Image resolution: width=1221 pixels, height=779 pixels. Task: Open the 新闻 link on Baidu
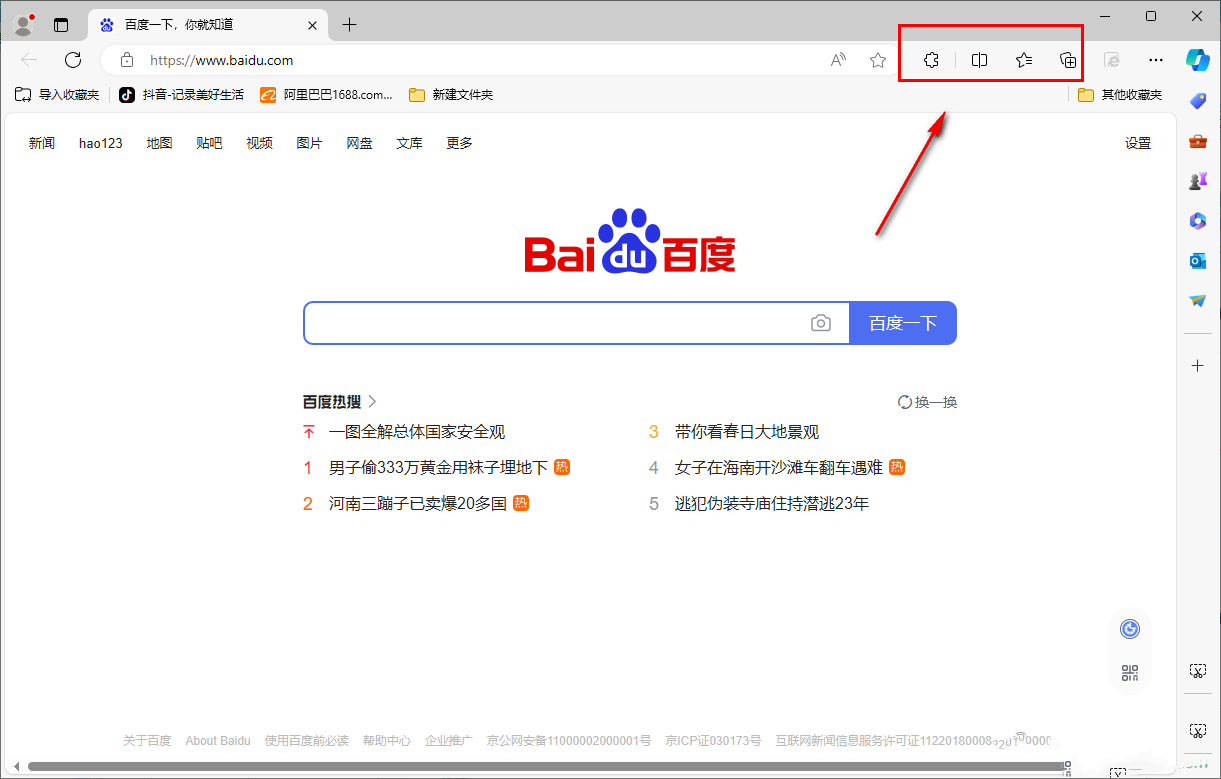[42, 143]
